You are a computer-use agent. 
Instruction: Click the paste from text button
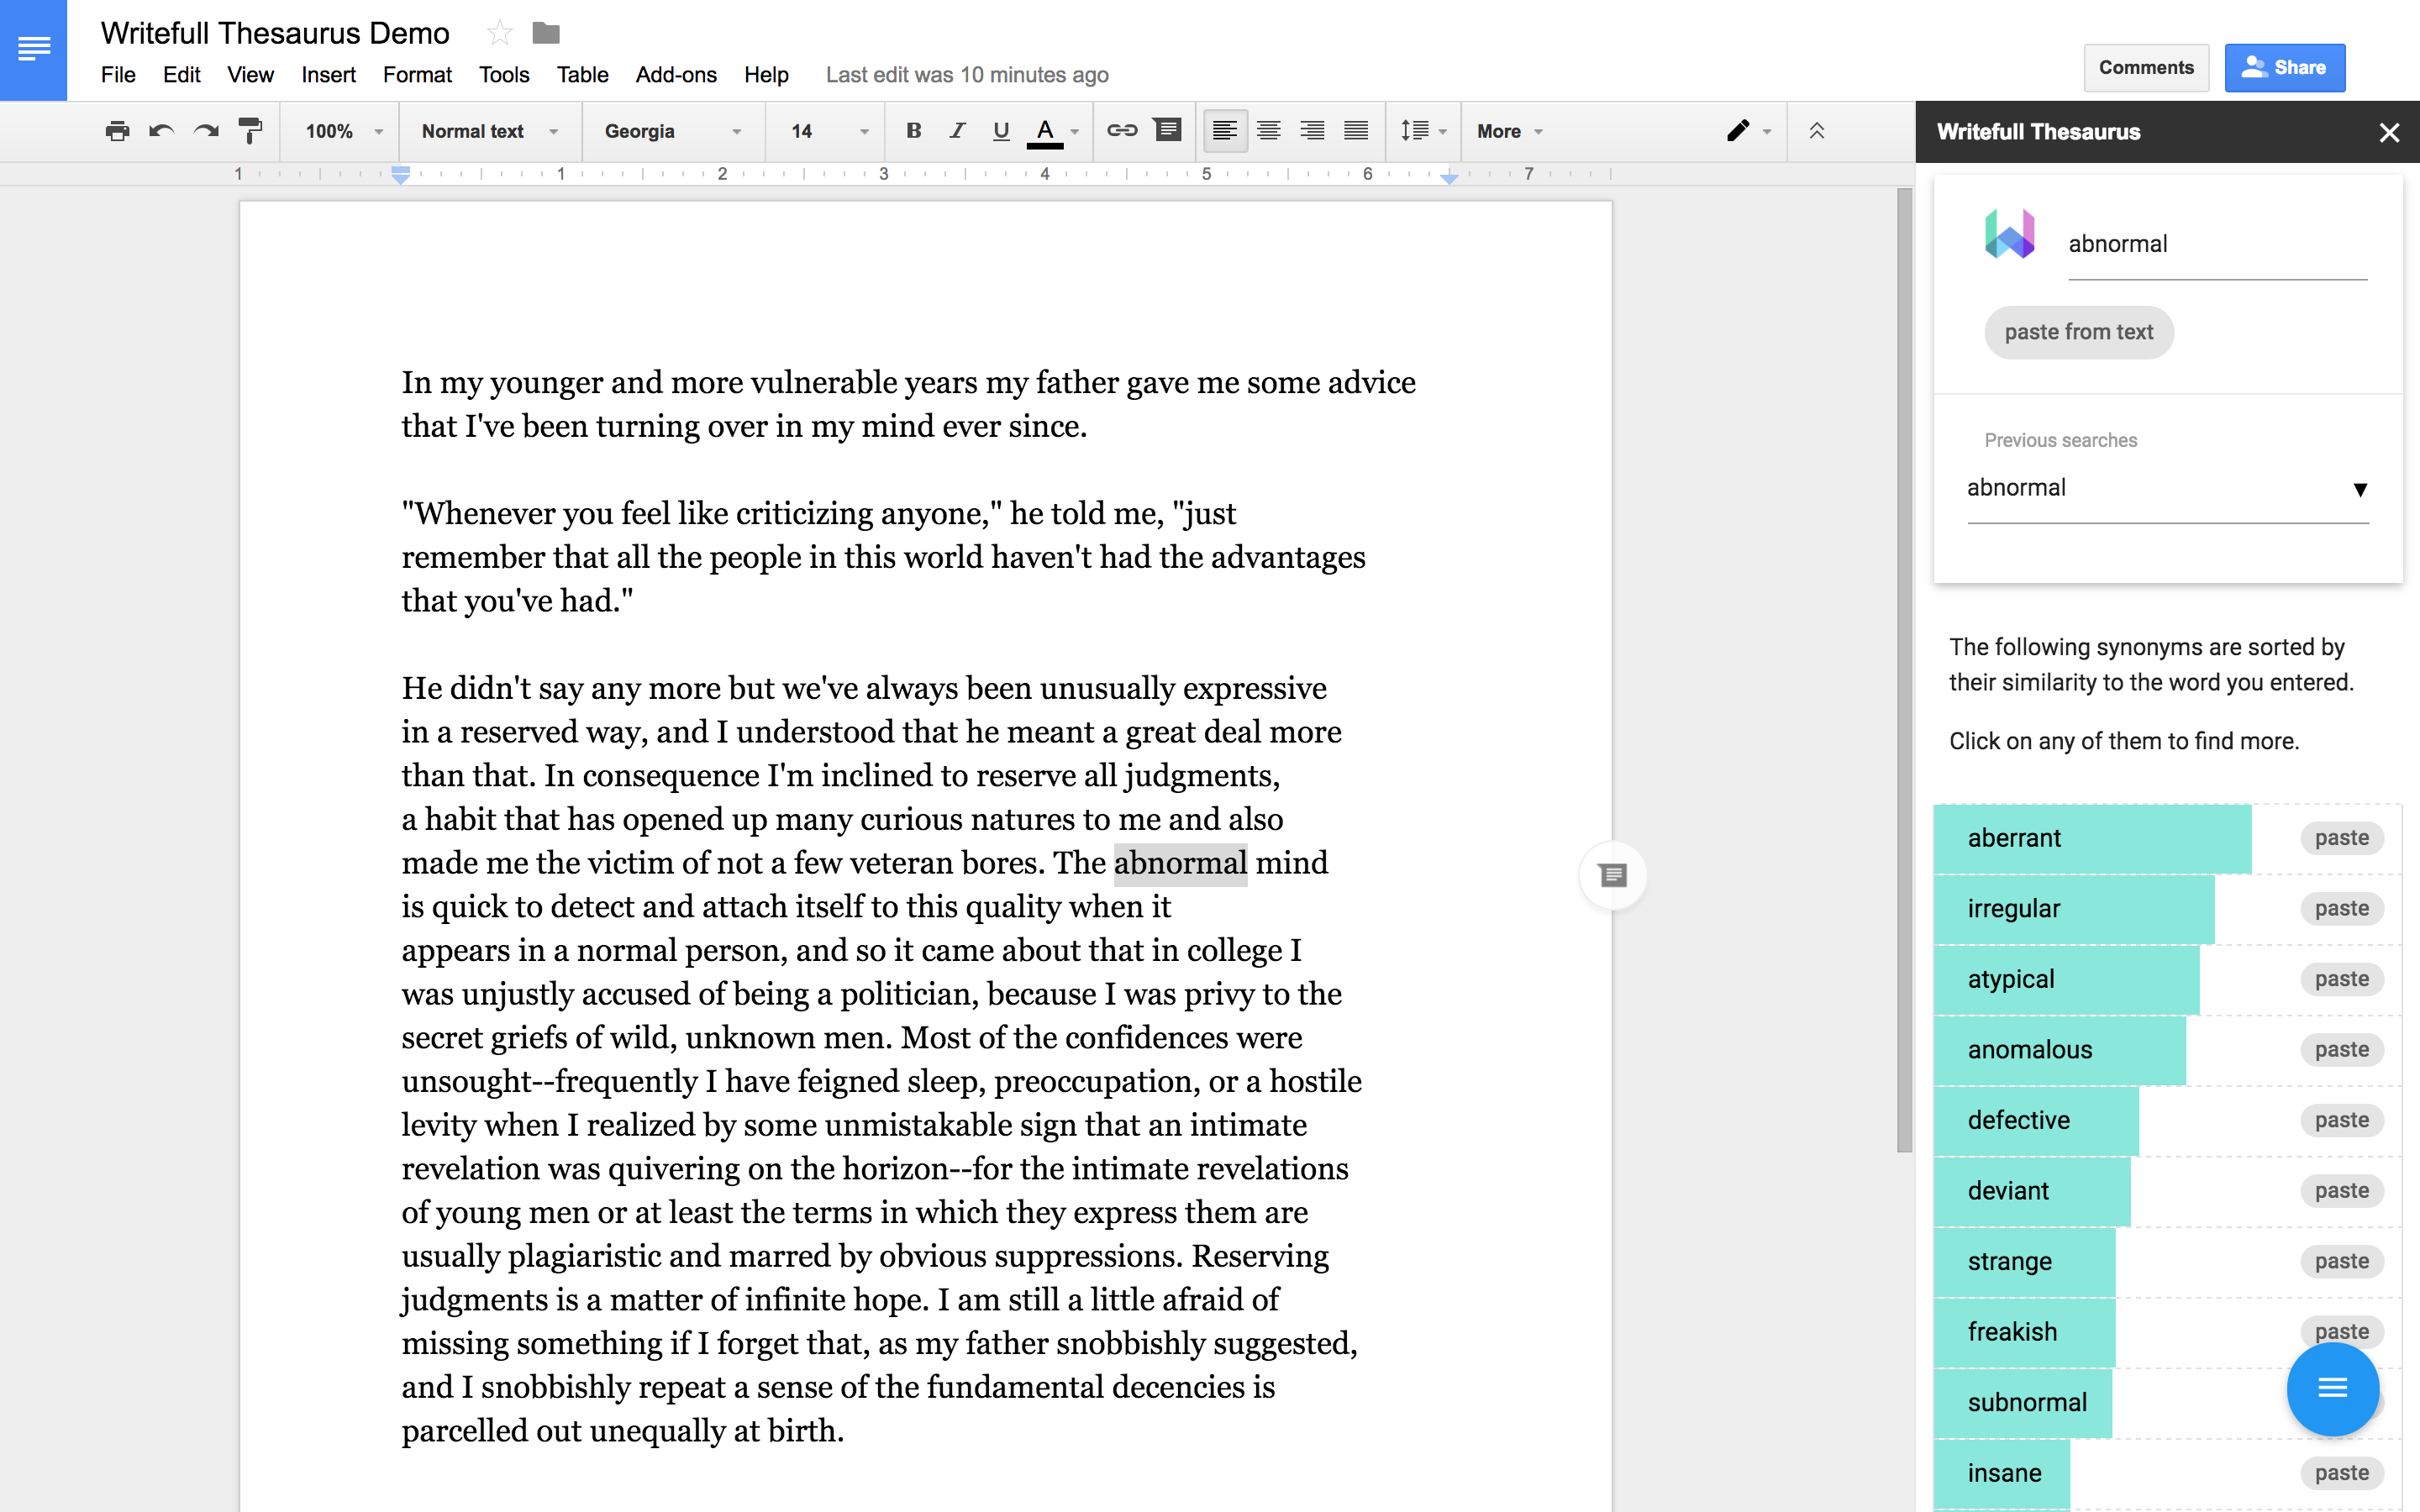coord(2078,332)
